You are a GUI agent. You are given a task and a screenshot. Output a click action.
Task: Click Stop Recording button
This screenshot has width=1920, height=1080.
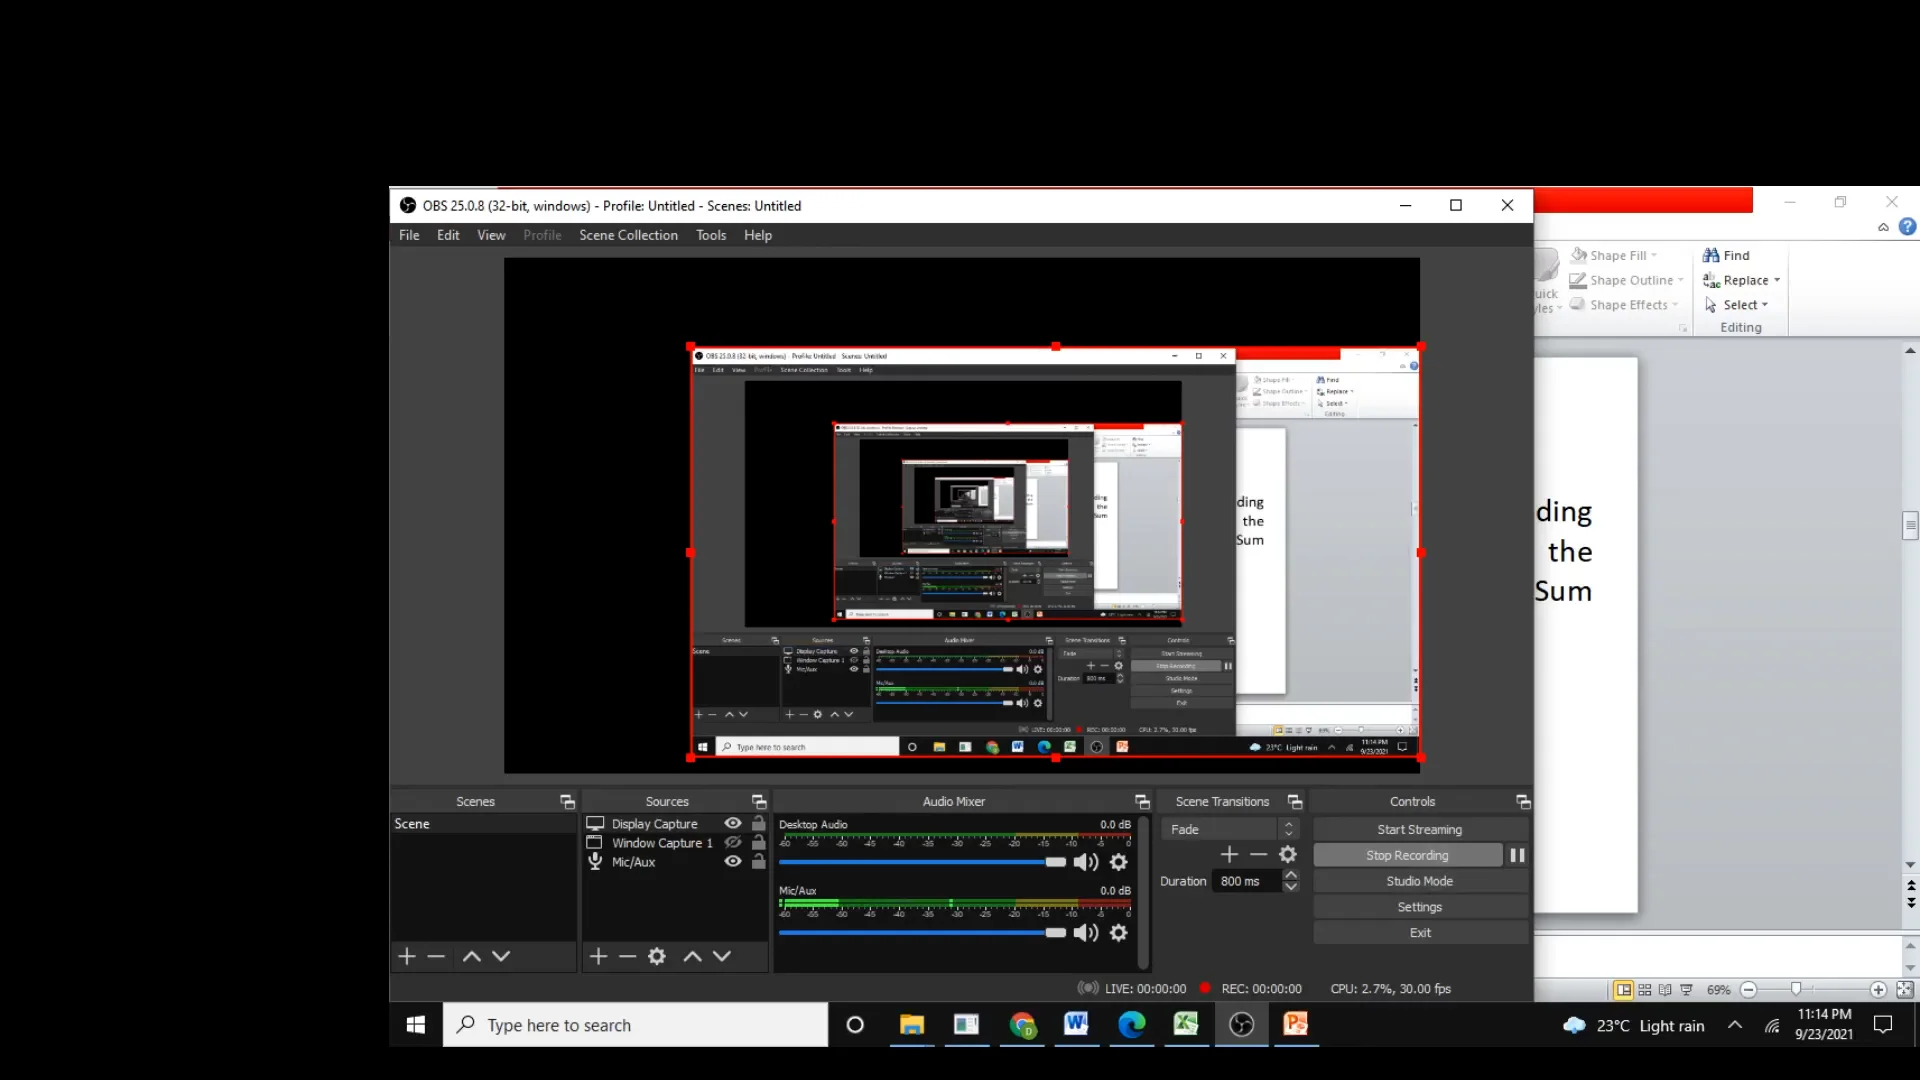(1407, 855)
